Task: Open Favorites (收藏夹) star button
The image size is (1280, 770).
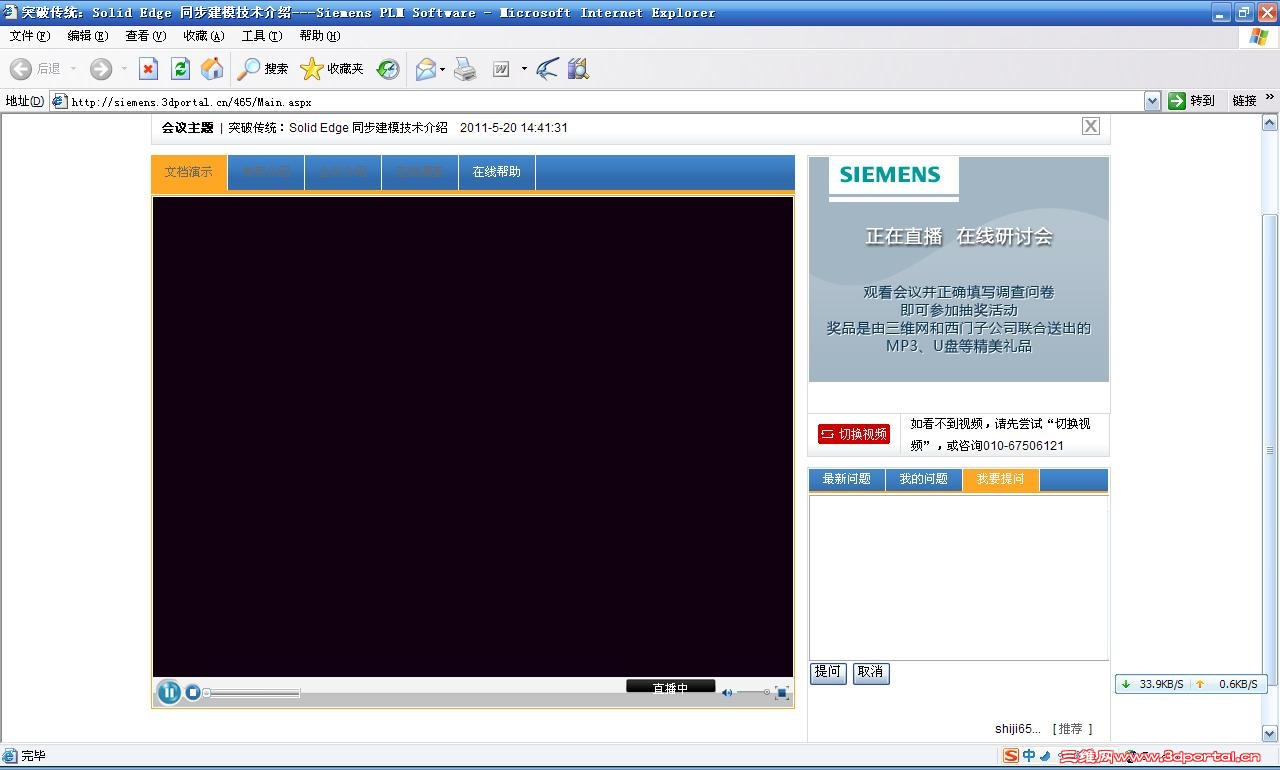Action: click(332, 69)
